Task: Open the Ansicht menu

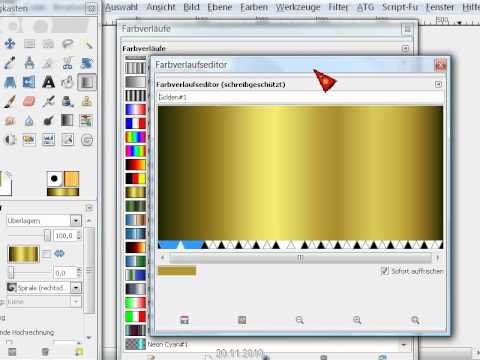Action: 161,7
